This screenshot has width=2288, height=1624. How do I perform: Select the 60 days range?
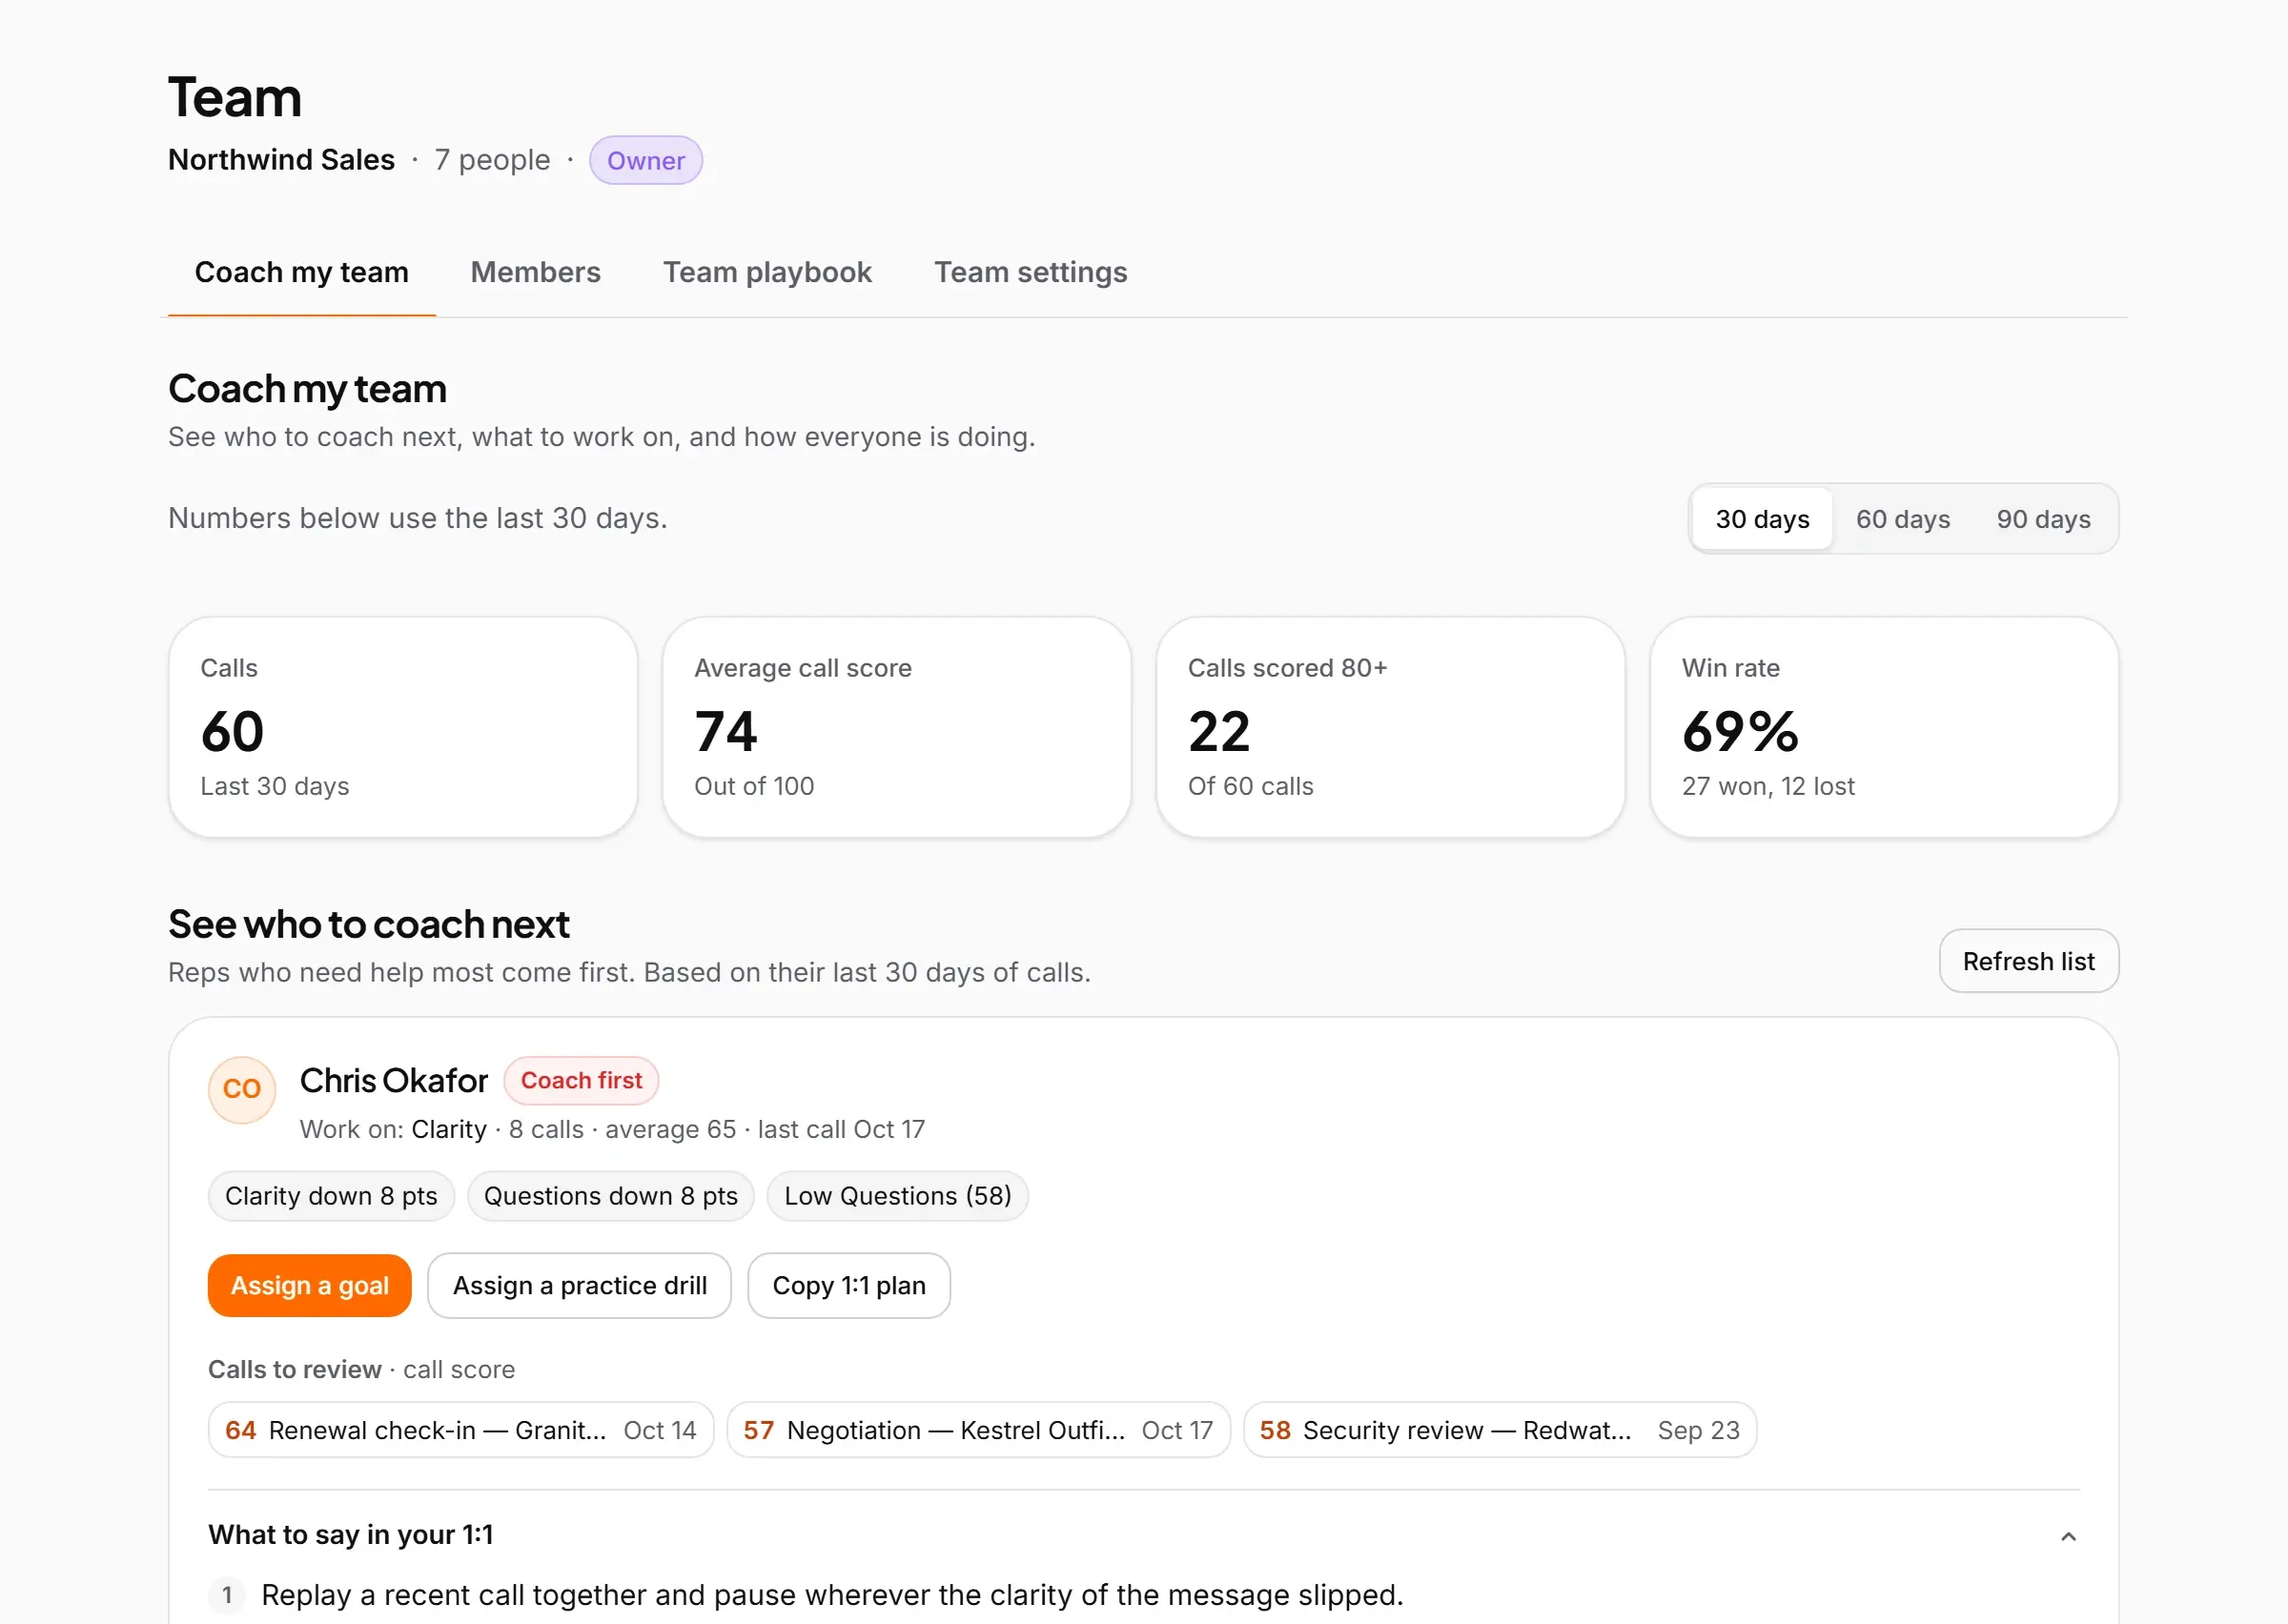(1903, 519)
